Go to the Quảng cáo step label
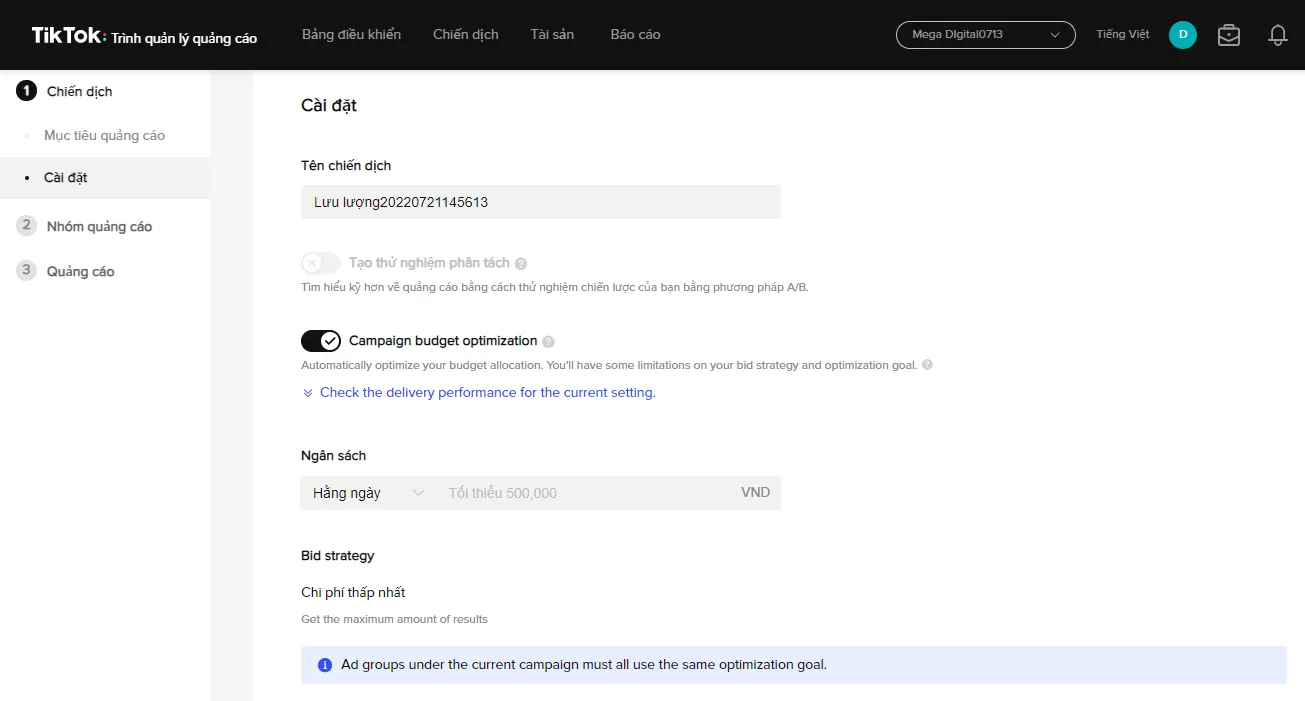The image size is (1305, 701). click(x=81, y=271)
